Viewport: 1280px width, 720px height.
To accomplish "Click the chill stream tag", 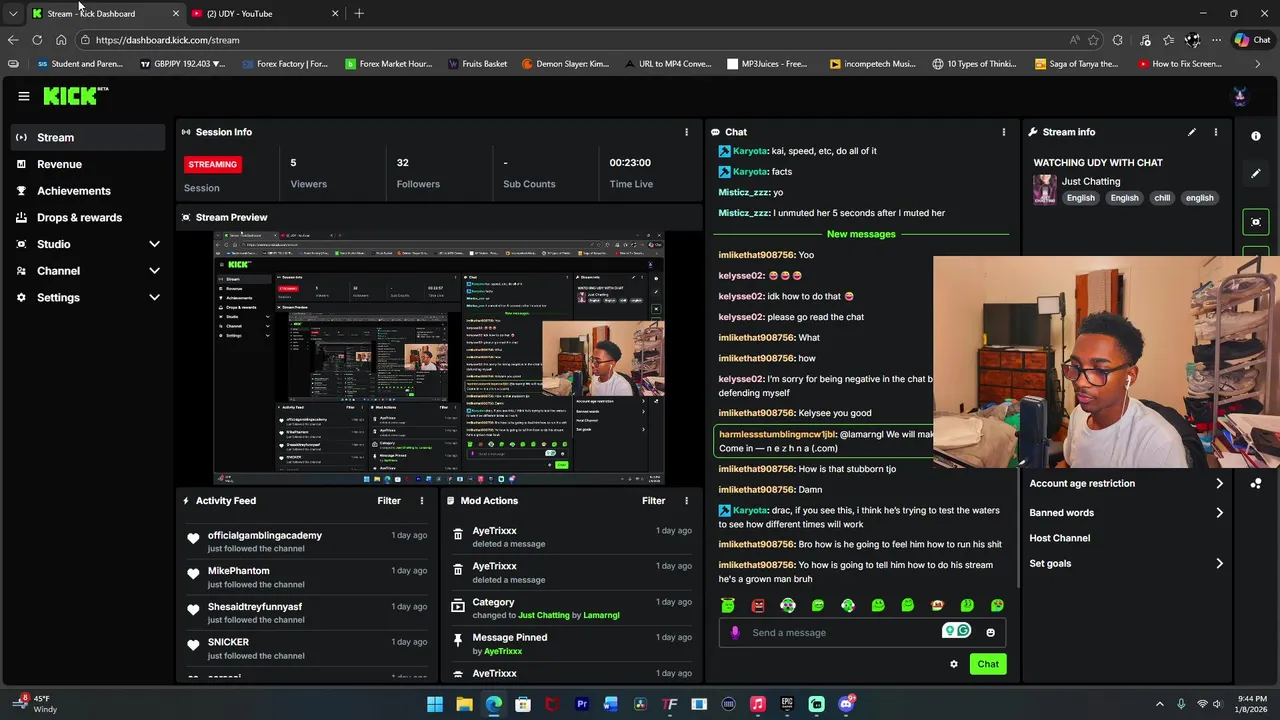I will point(1162,198).
